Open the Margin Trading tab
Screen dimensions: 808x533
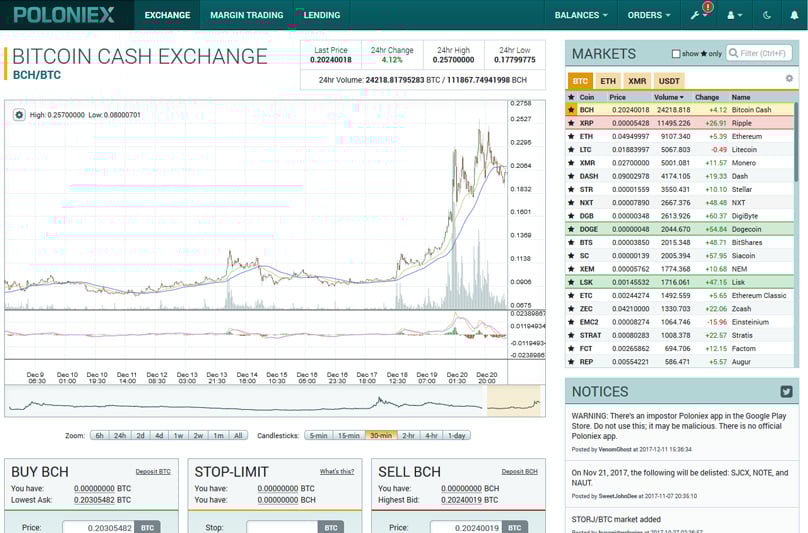tap(246, 15)
